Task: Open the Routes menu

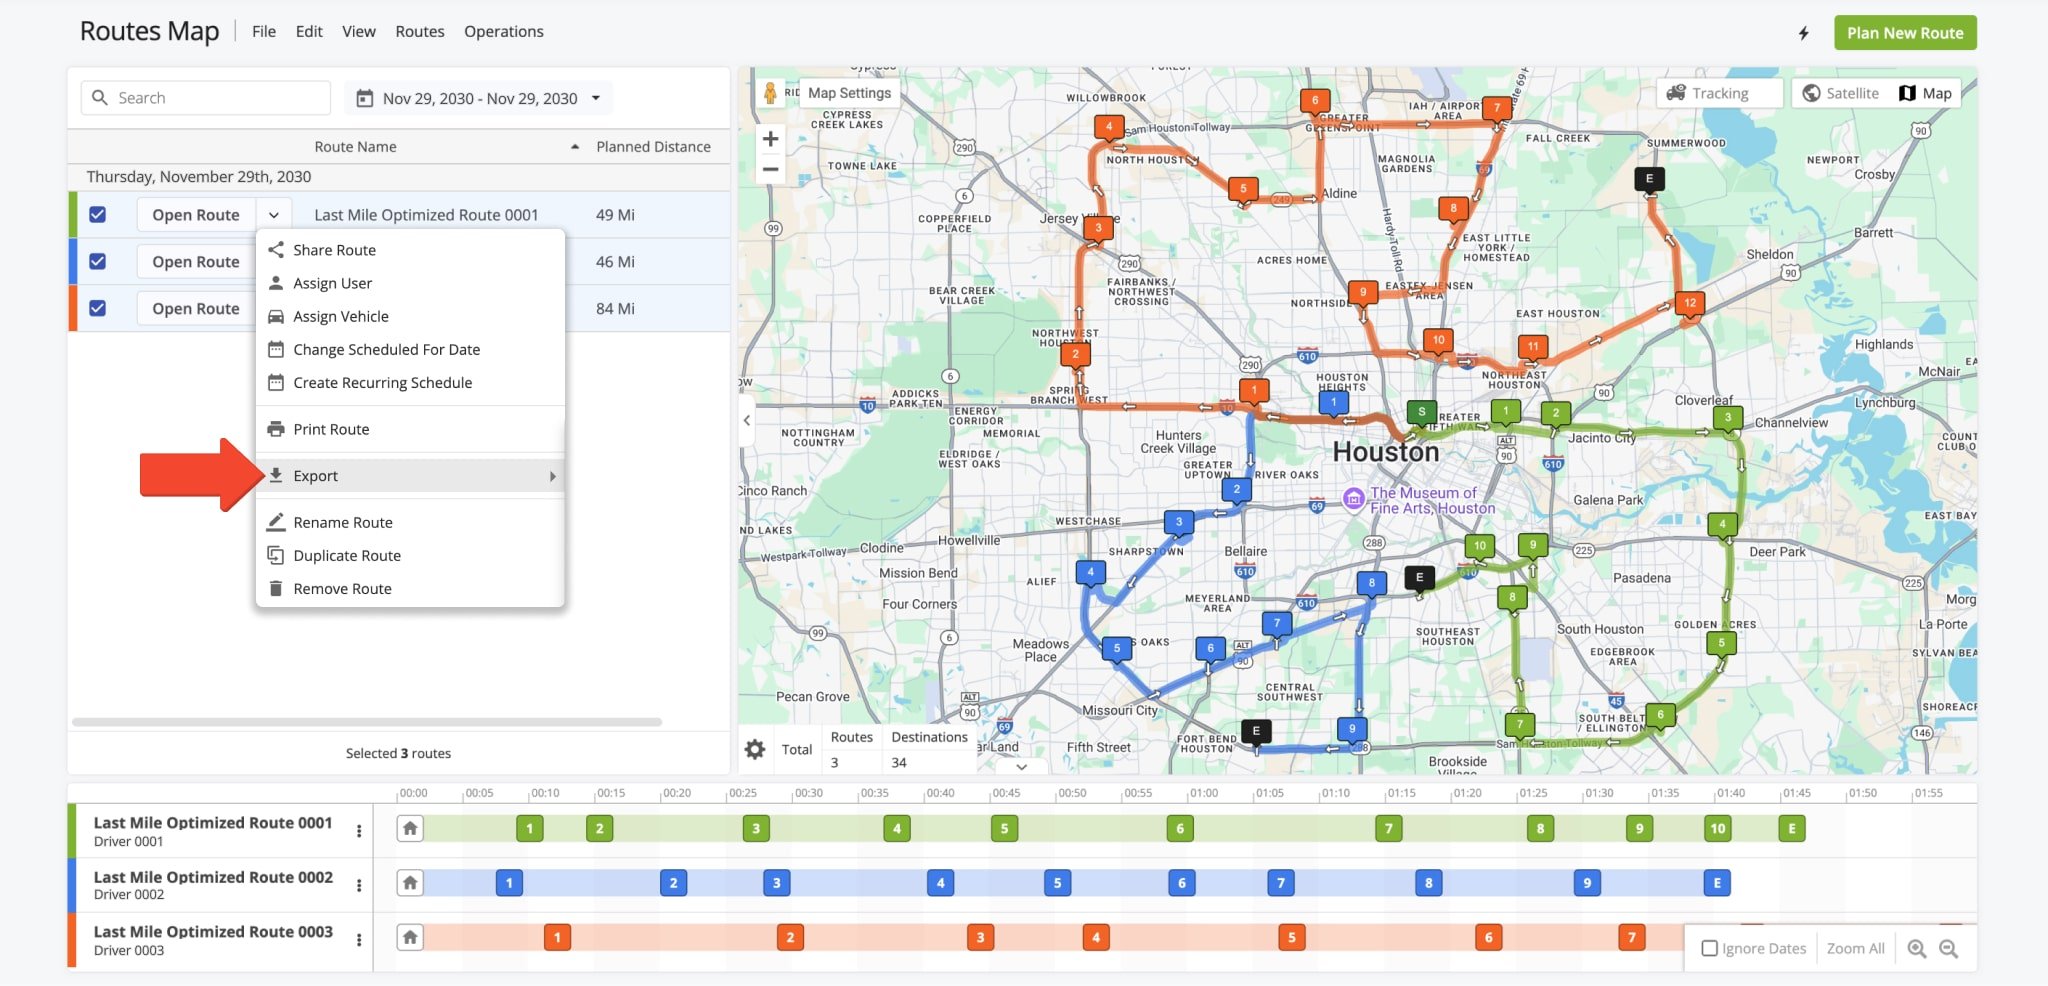Action: pos(420,32)
